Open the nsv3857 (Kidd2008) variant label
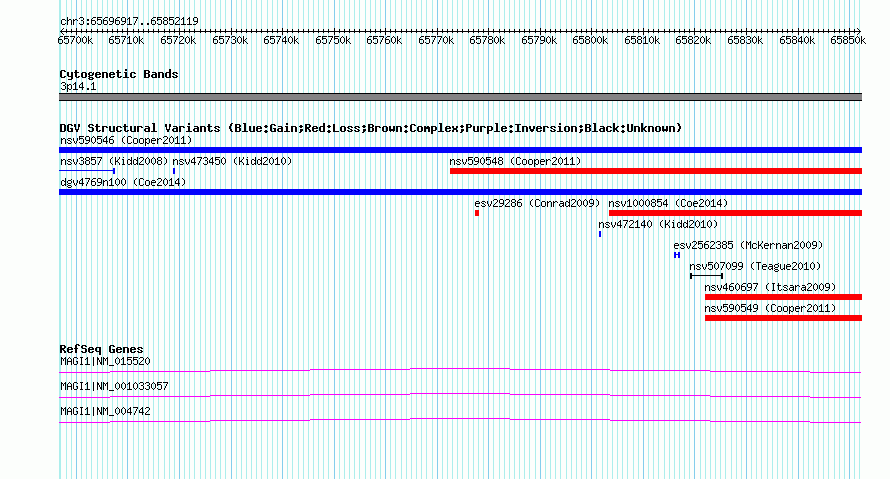 coord(114,161)
